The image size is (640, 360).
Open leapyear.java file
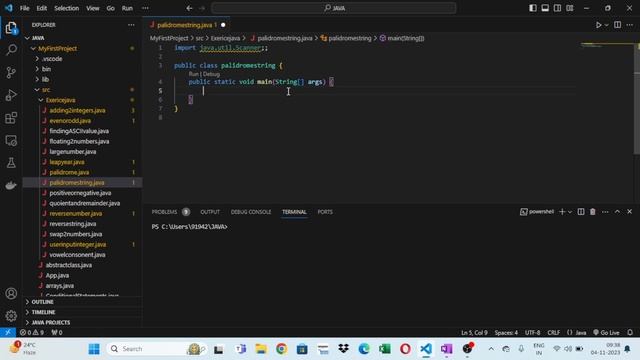(67, 162)
